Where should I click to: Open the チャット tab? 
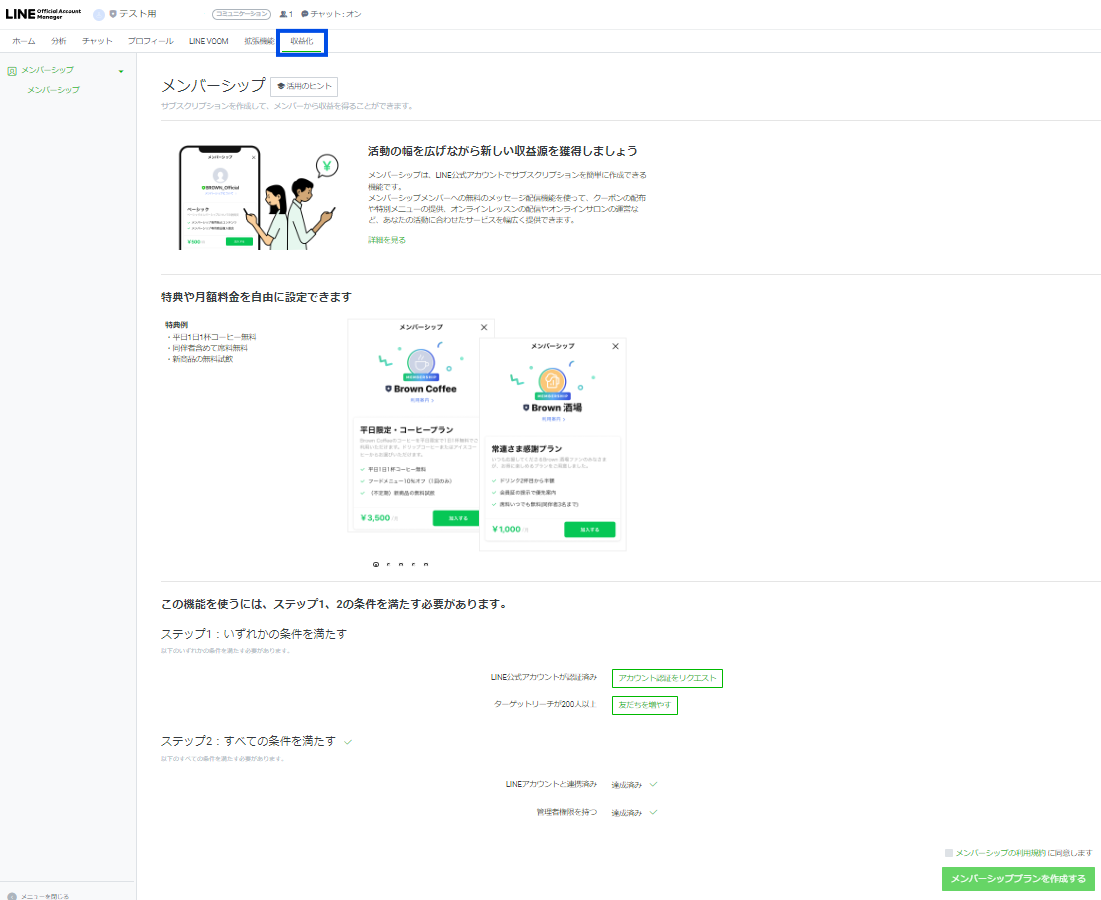[x=97, y=41]
